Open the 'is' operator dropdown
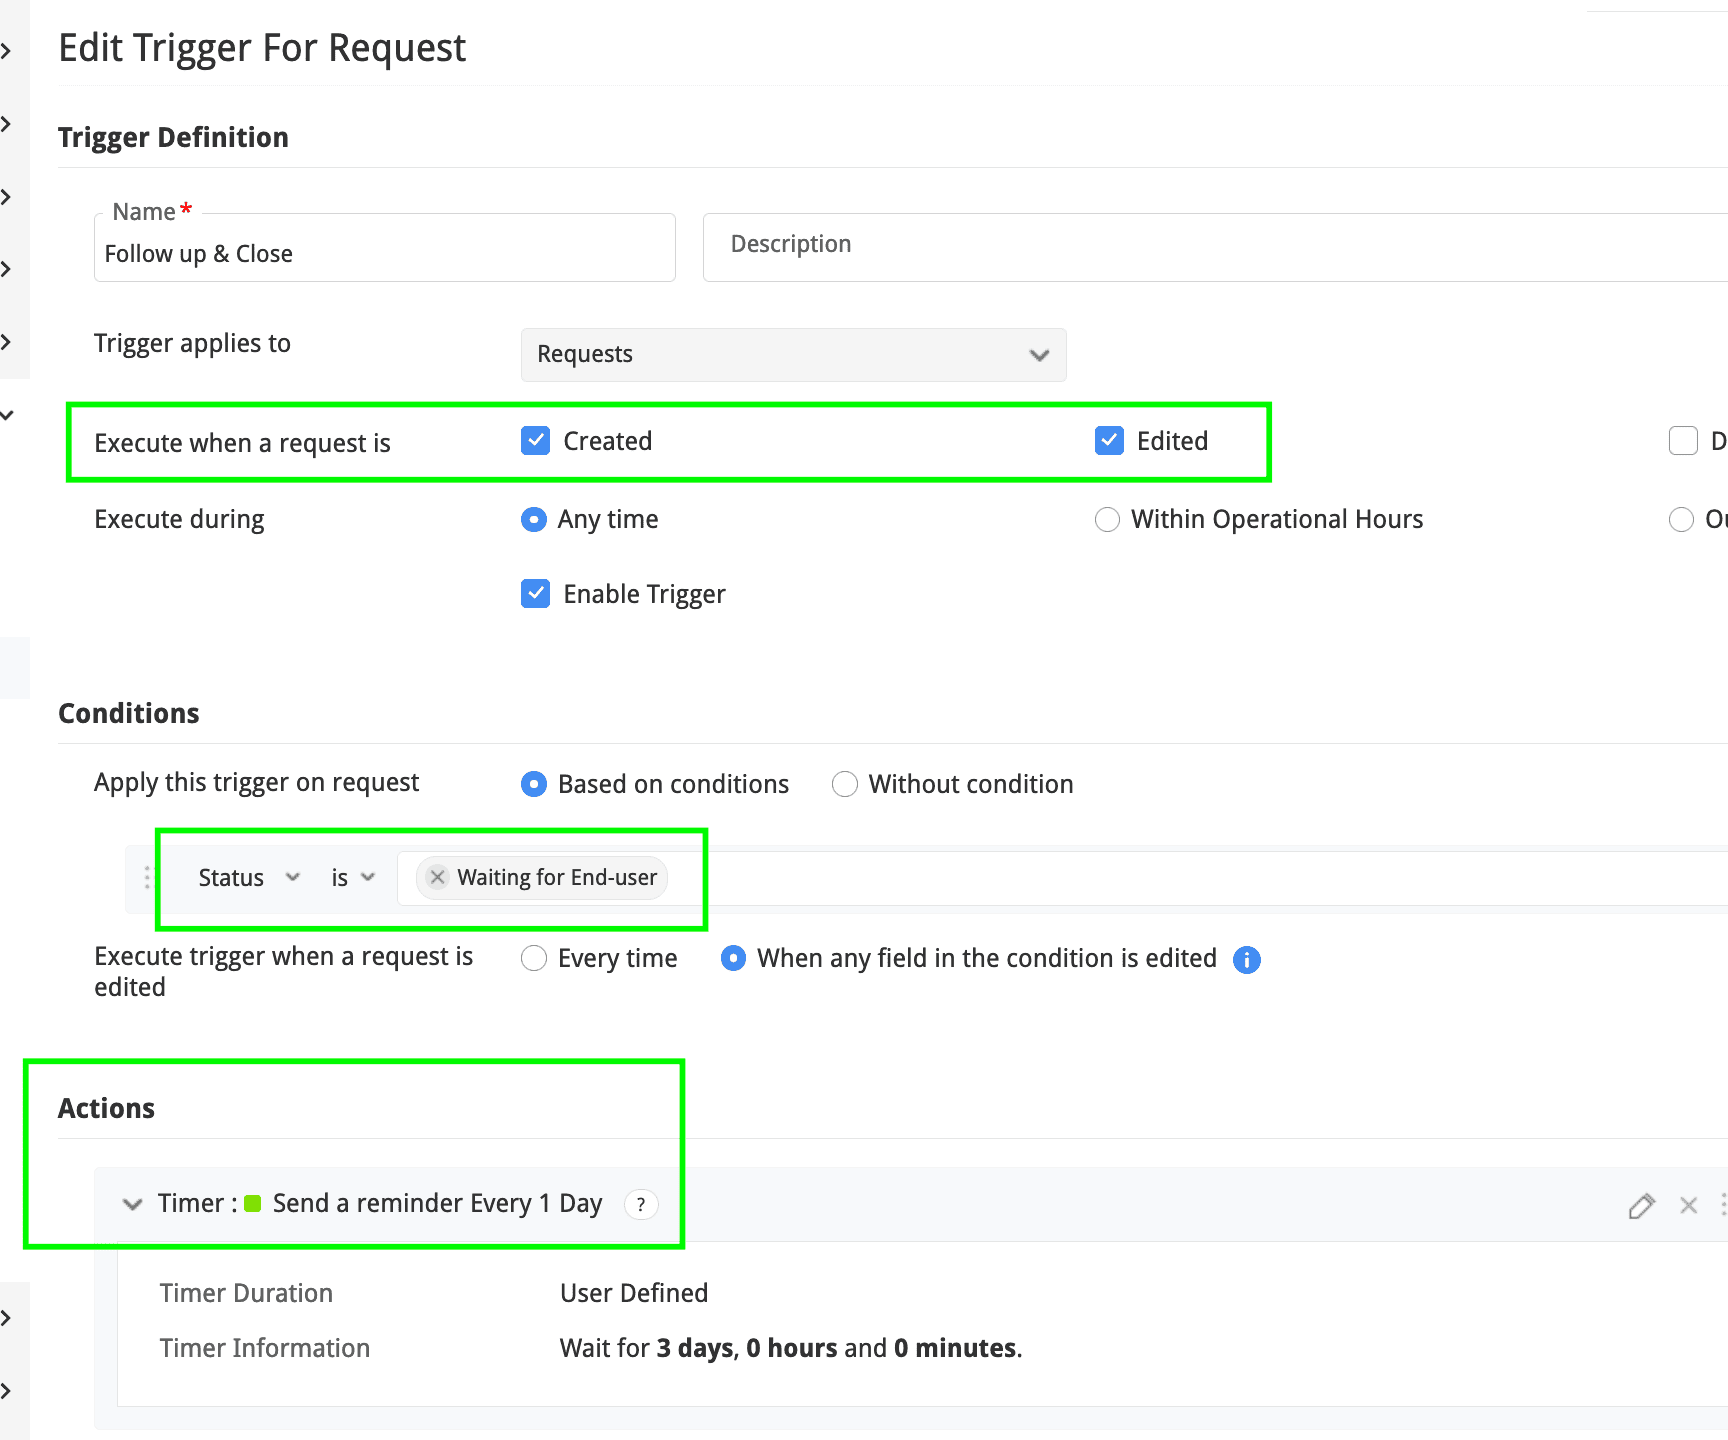 pos(353,878)
